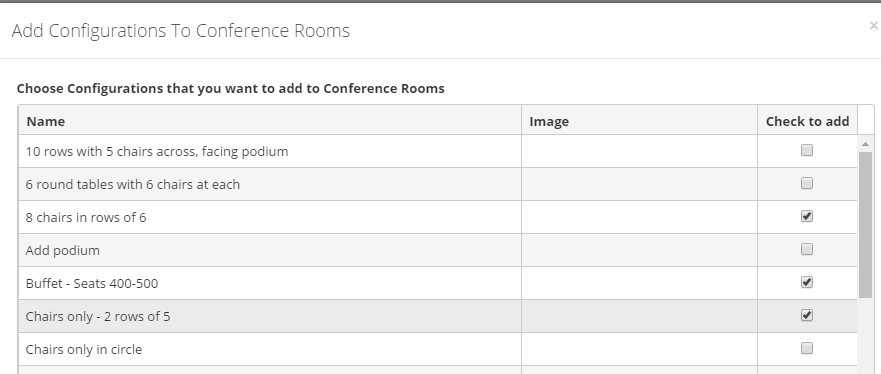Enable the '6 round tables' configuration checkbox
881x374 pixels.
tap(807, 183)
